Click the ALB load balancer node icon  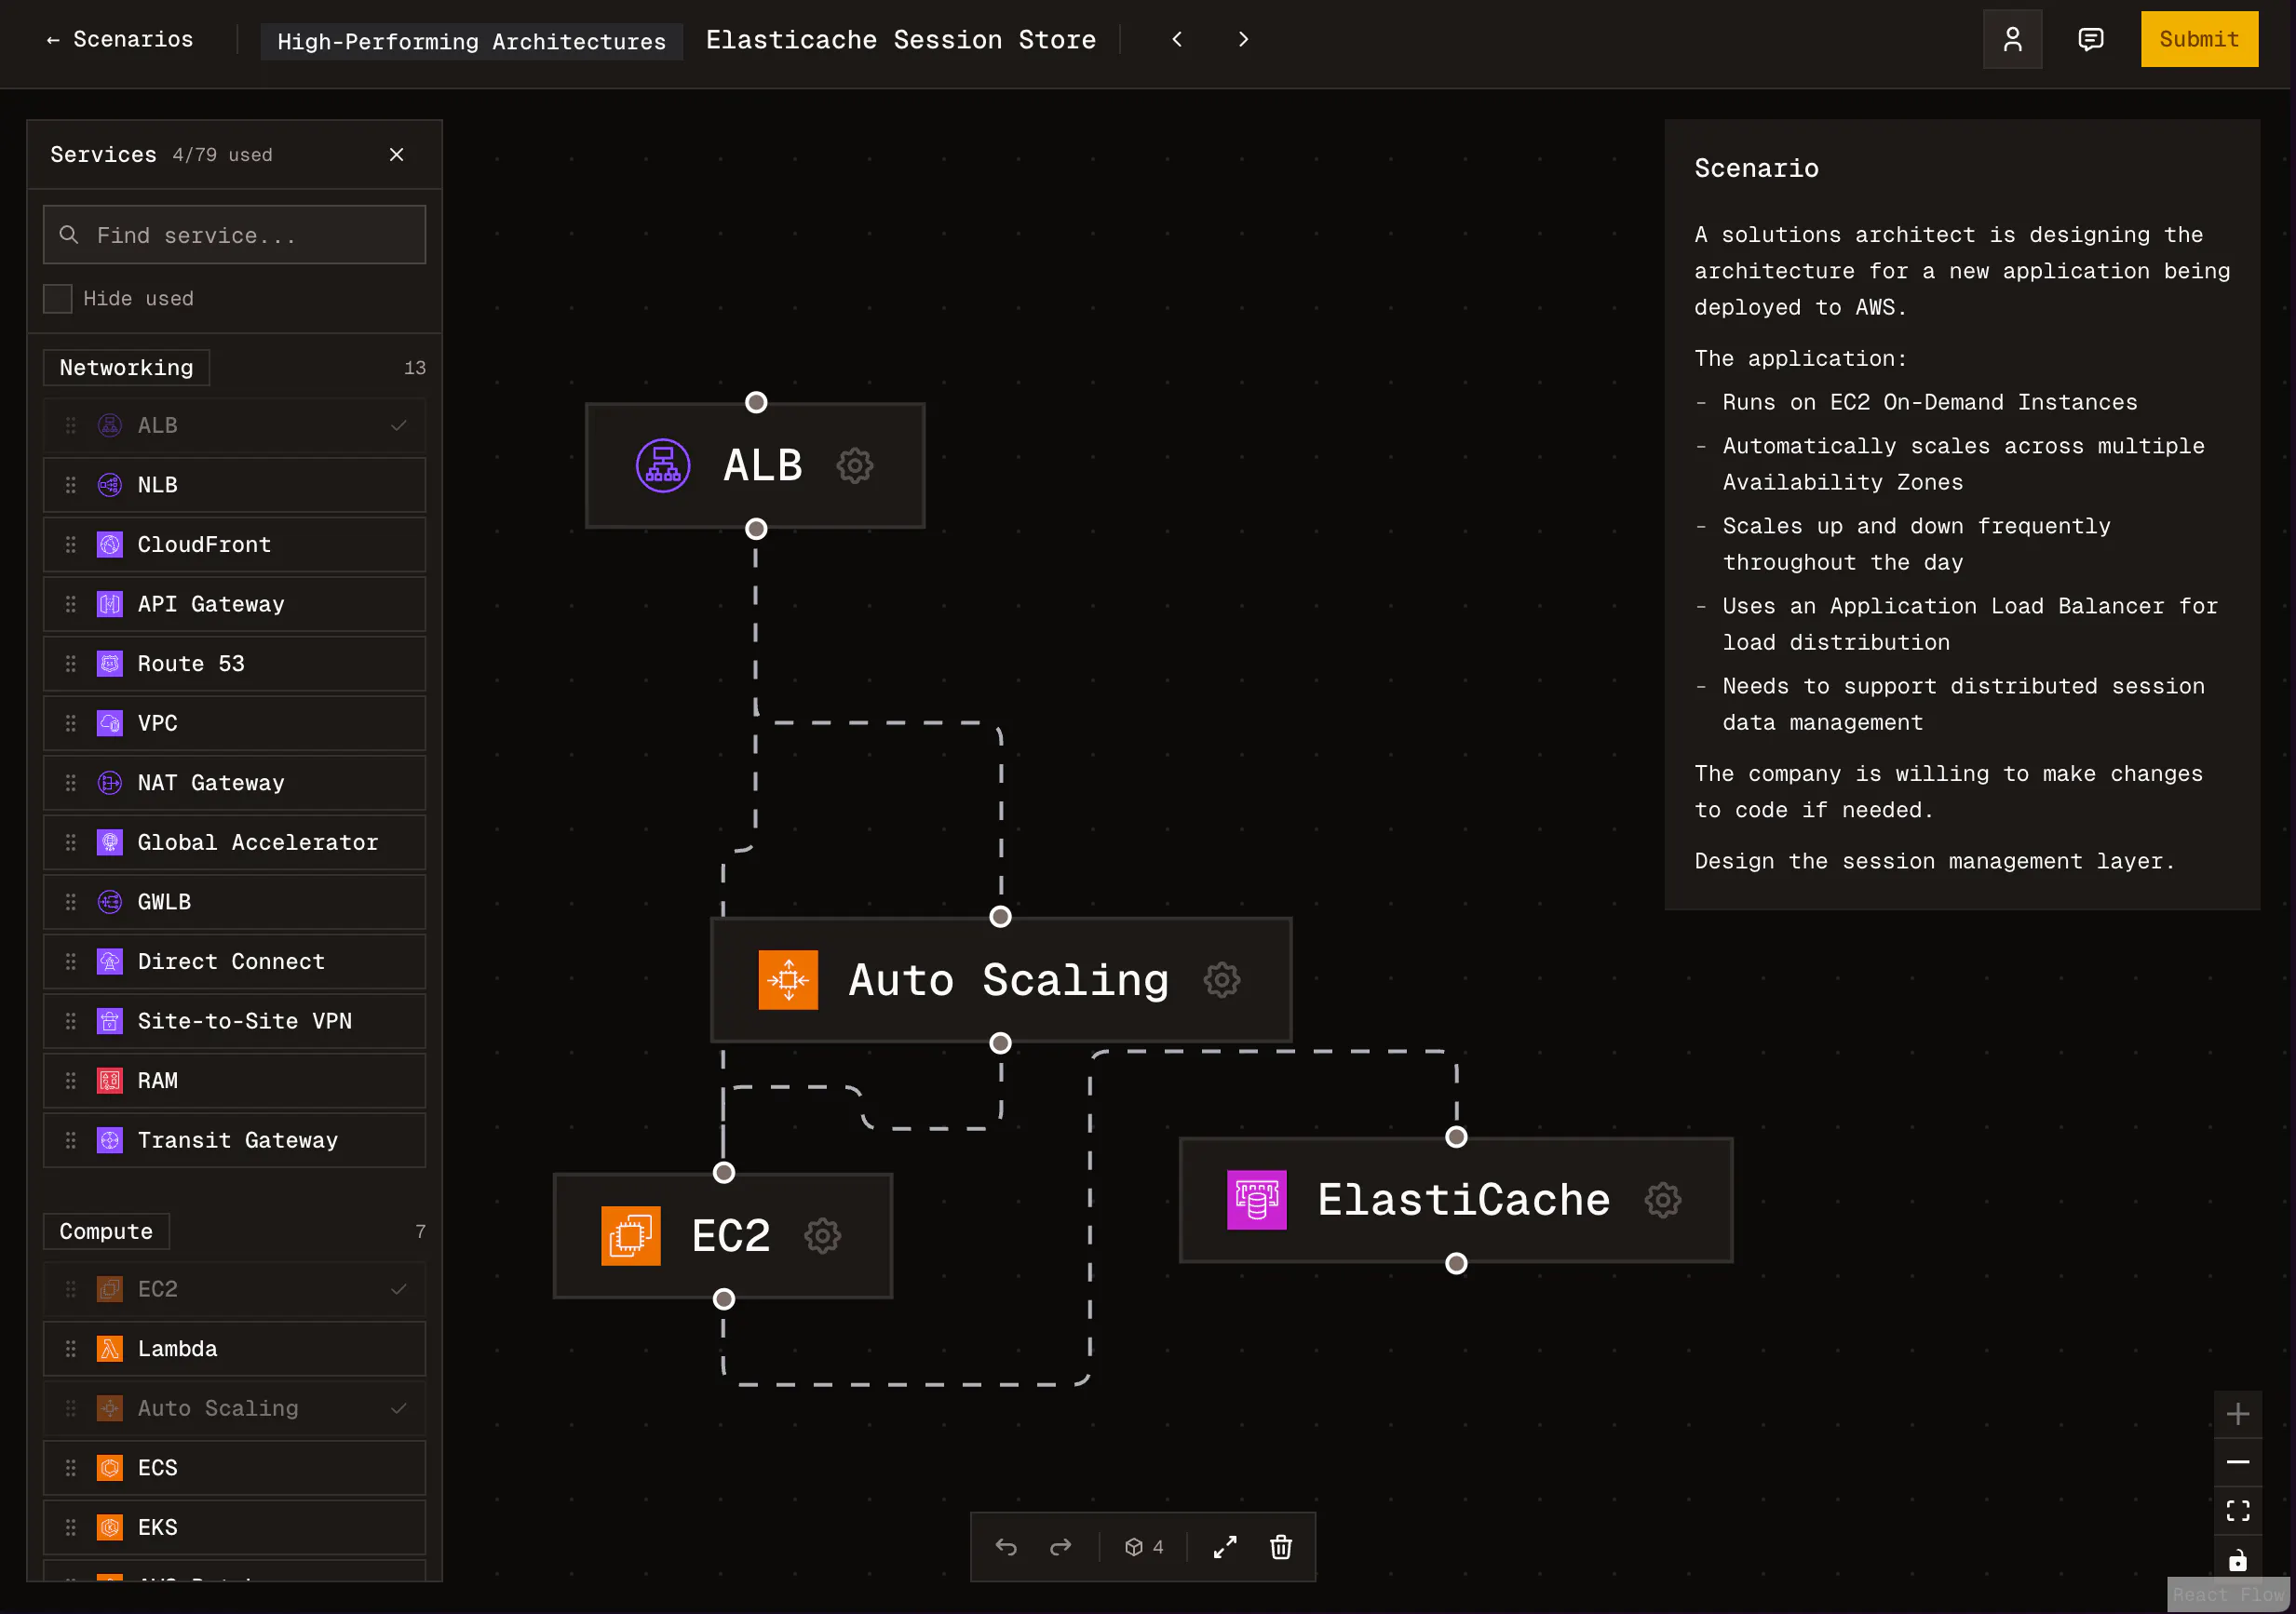pos(662,465)
